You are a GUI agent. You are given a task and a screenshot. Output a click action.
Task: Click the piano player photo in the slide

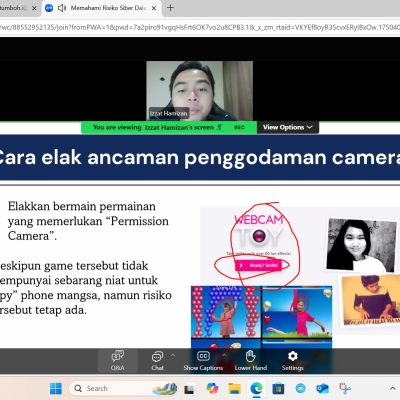click(370, 300)
